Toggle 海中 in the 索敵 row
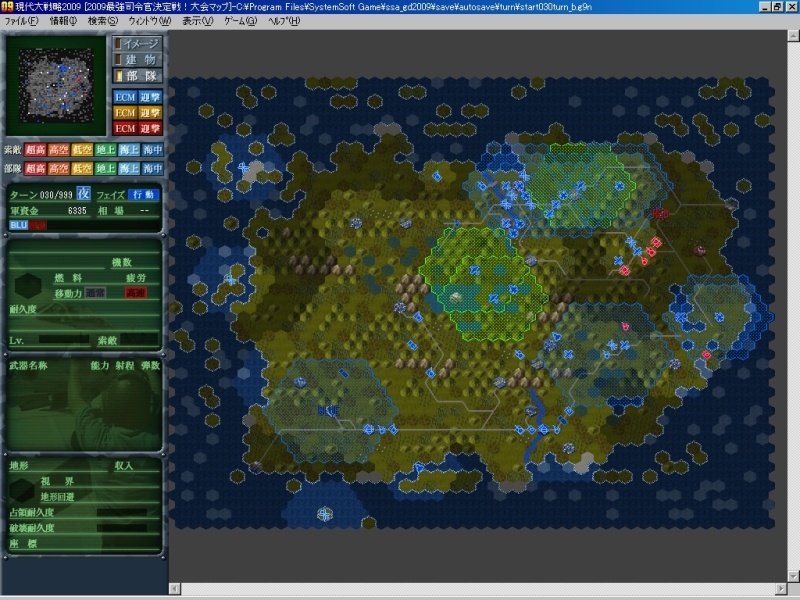Image resolution: width=800 pixels, height=600 pixels. pyautogui.click(x=153, y=149)
